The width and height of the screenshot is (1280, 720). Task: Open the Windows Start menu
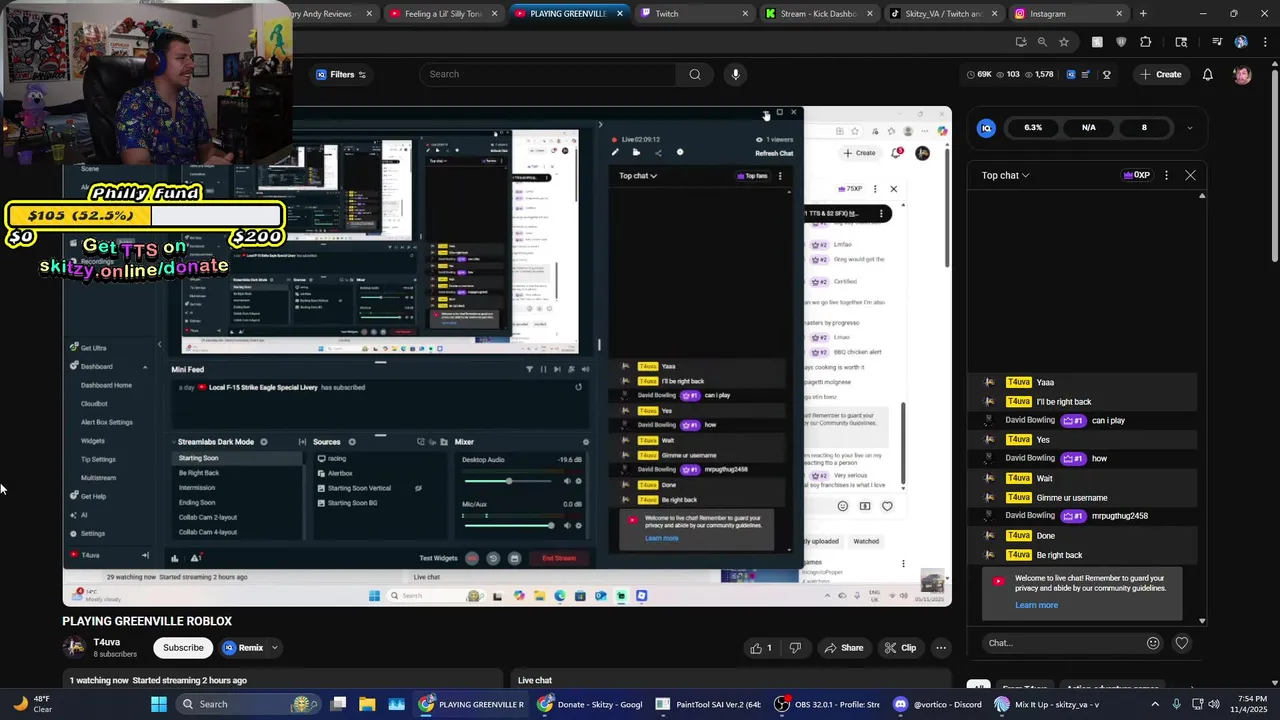159,704
